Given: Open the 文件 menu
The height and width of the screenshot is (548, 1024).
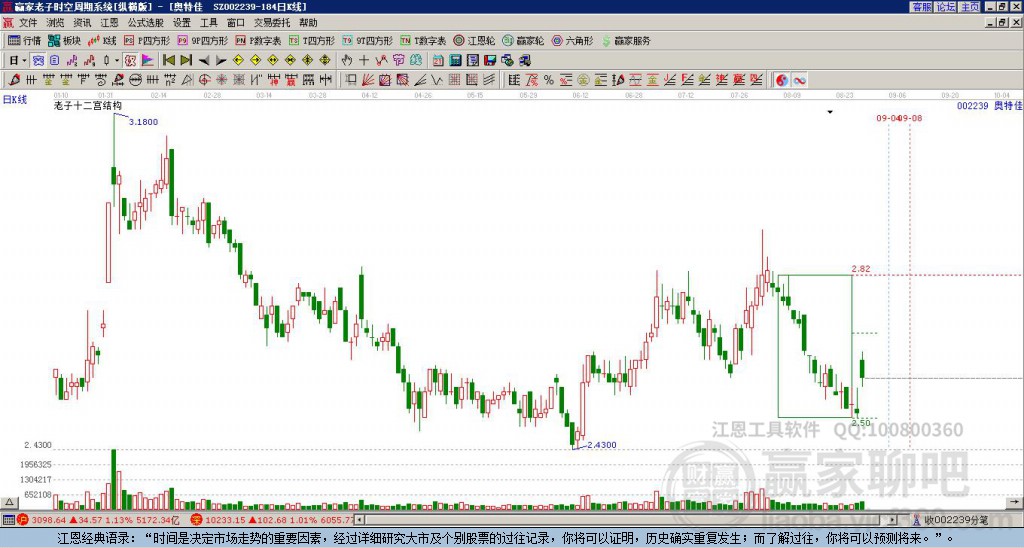Looking at the screenshot, I should pos(28,23).
